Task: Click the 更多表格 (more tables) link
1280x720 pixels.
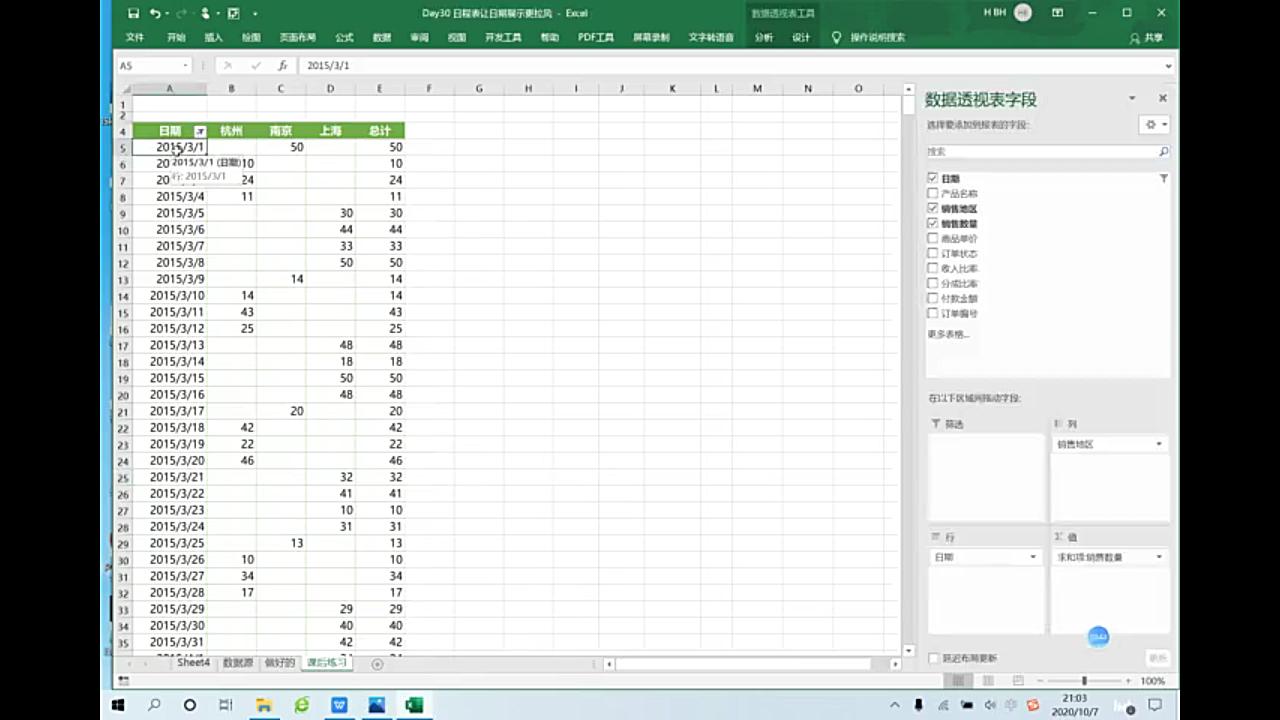Action: coord(948,334)
